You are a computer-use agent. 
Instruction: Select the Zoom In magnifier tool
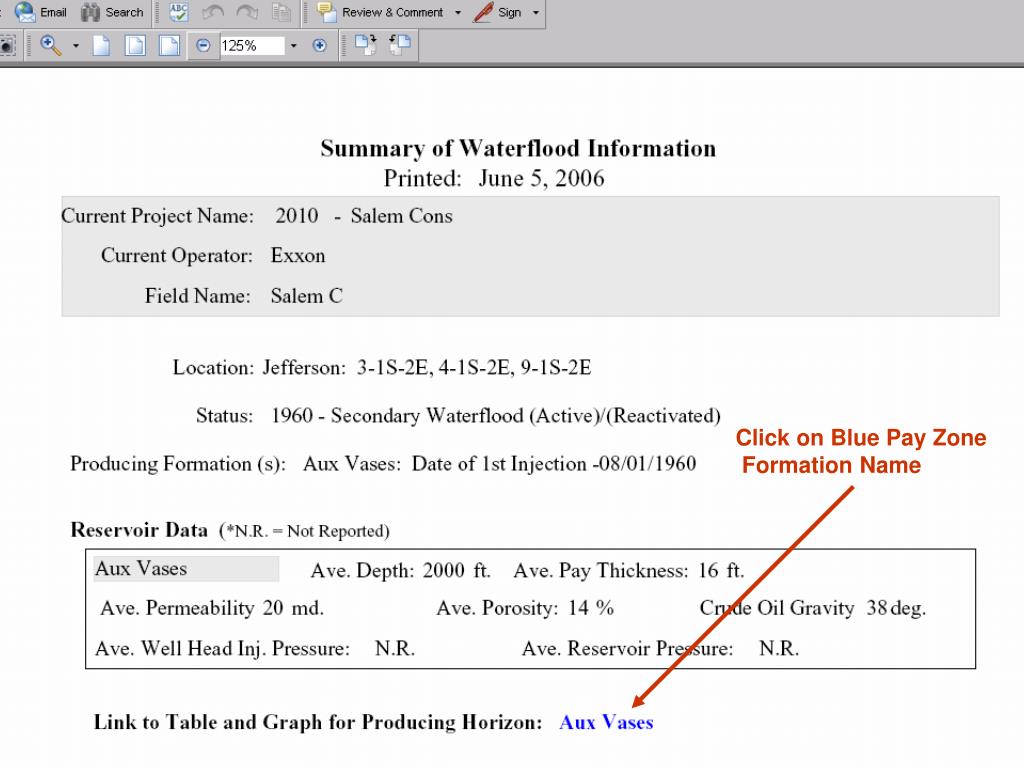coord(51,46)
